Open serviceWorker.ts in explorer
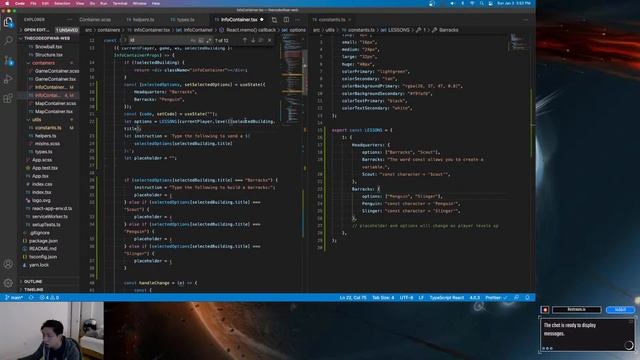This screenshot has width=640, height=360. tap(49, 216)
